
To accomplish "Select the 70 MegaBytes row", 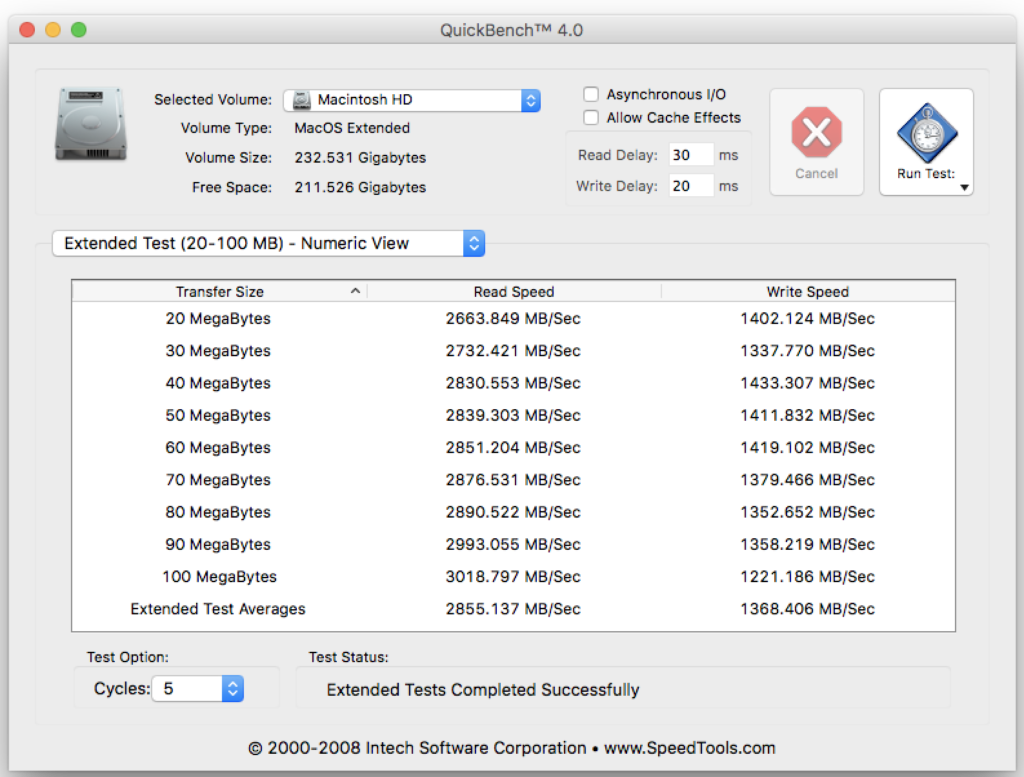I will click(513, 480).
